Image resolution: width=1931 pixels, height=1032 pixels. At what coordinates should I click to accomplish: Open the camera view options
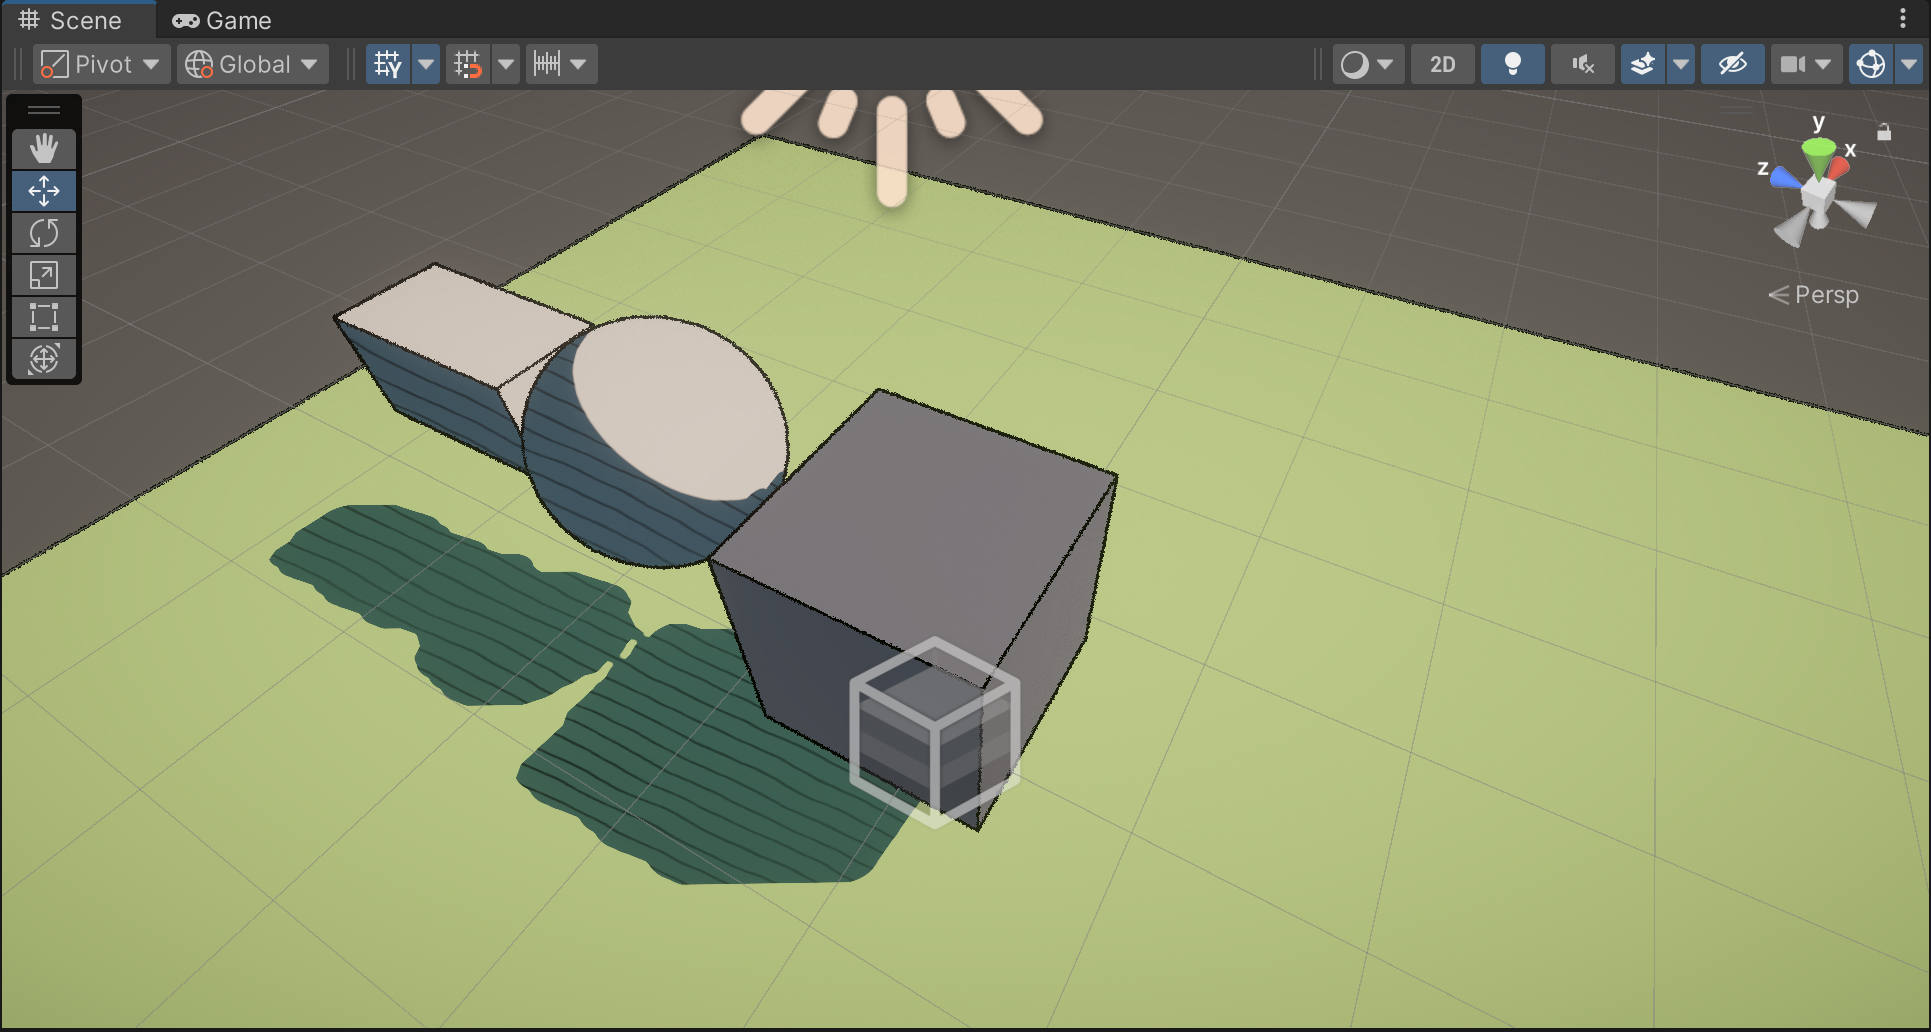click(x=1806, y=64)
